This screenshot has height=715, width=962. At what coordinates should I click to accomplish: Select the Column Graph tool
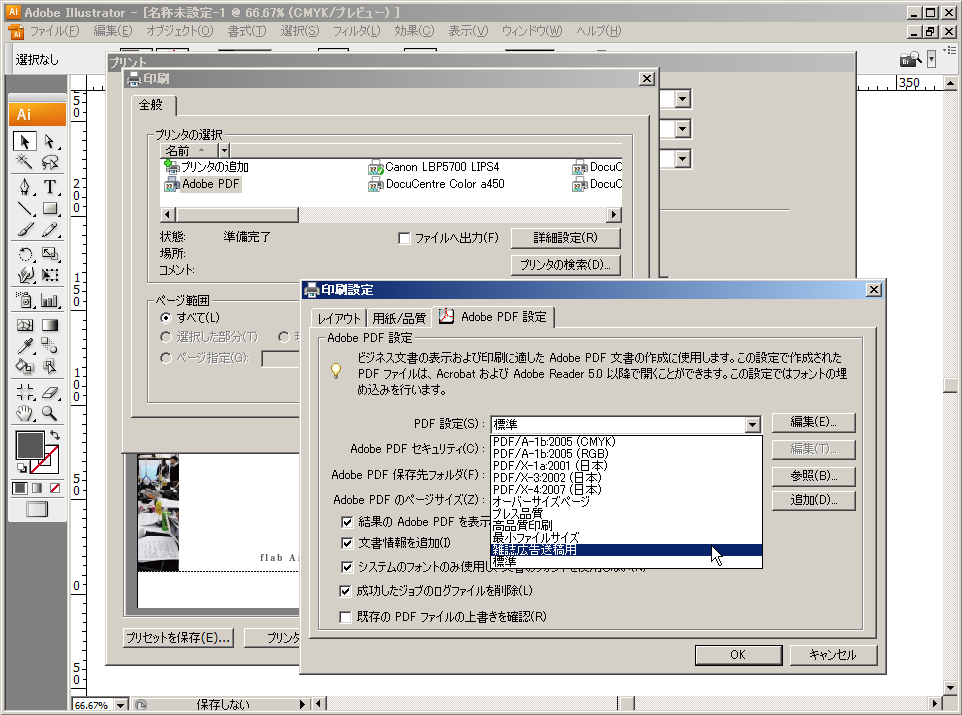(50, 300)
